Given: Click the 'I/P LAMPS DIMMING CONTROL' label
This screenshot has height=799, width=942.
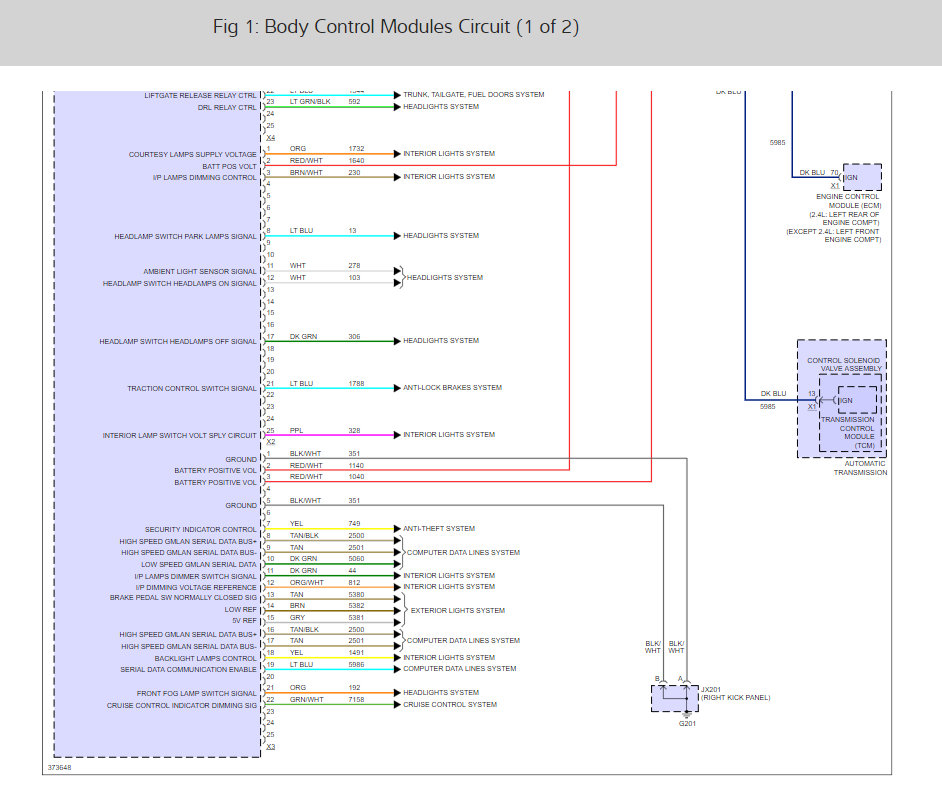Looking at the screenshot, I should pyautogui.click(x=204, y=178).
